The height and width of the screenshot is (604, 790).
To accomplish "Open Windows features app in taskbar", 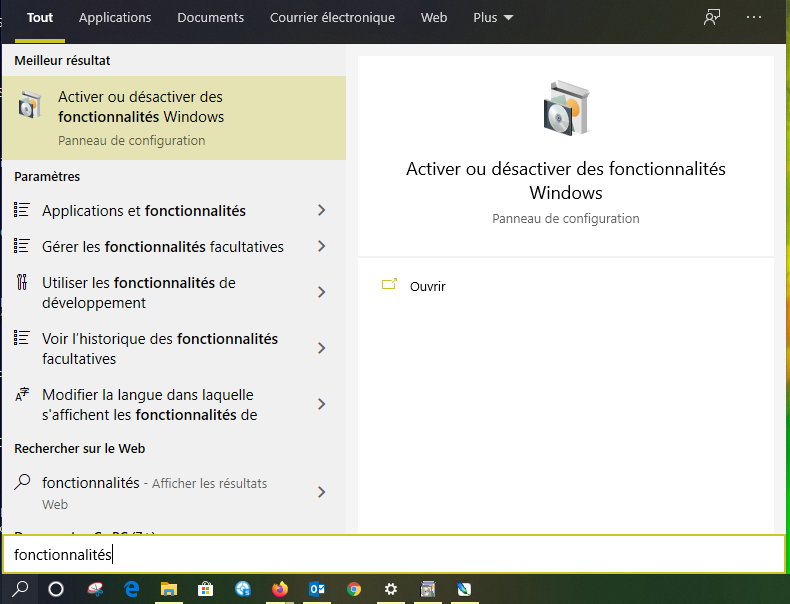I will (x=428, y=589).
